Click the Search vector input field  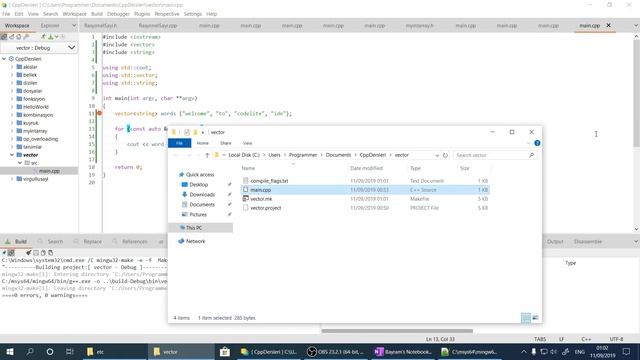(x=495, y=155)
